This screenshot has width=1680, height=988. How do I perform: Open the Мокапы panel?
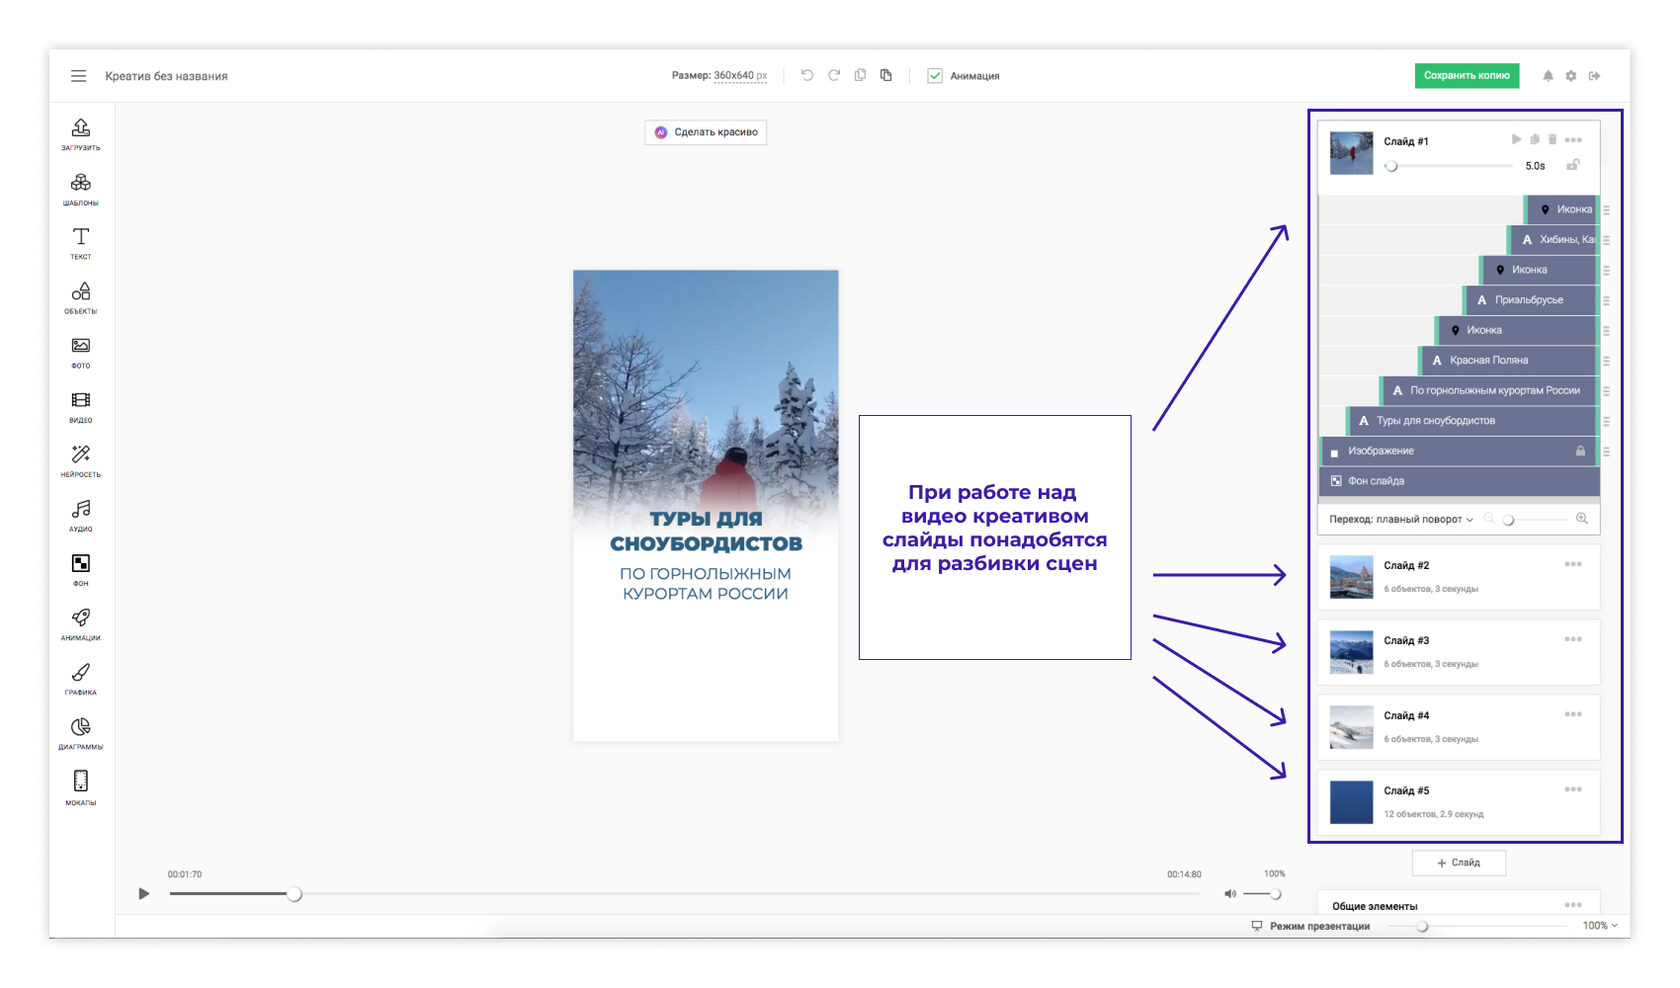[81, 788]
